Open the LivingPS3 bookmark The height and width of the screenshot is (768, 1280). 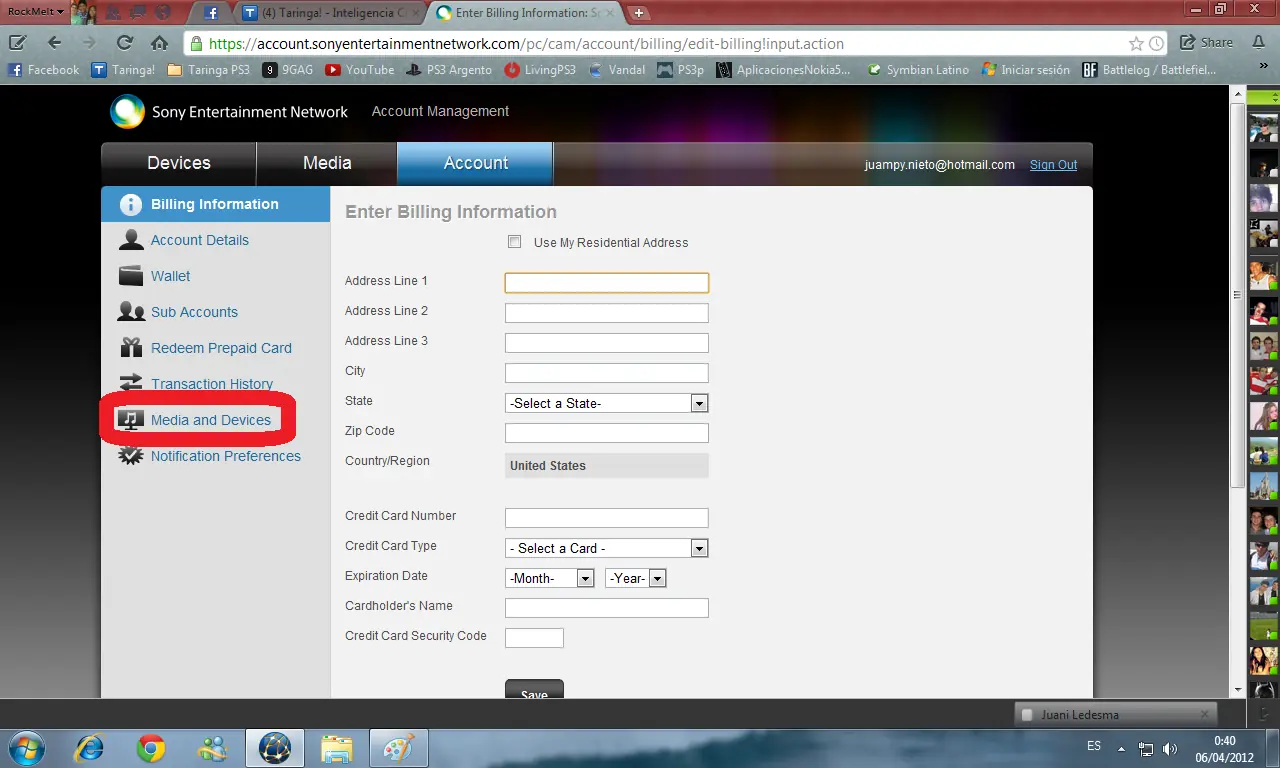pyautogui.click(x=540, y=70)
